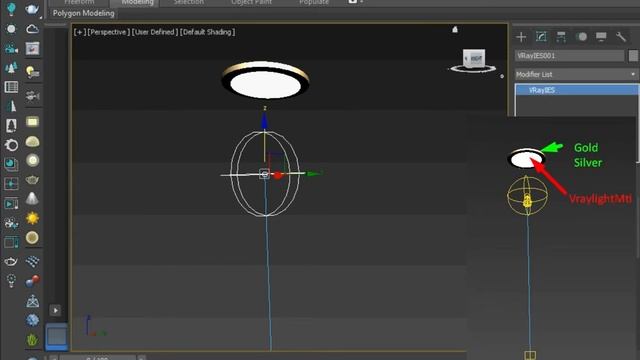Click the Polygon Modeling panel label
The width and height of the screenshot is (640, 360).
(84, 13)
